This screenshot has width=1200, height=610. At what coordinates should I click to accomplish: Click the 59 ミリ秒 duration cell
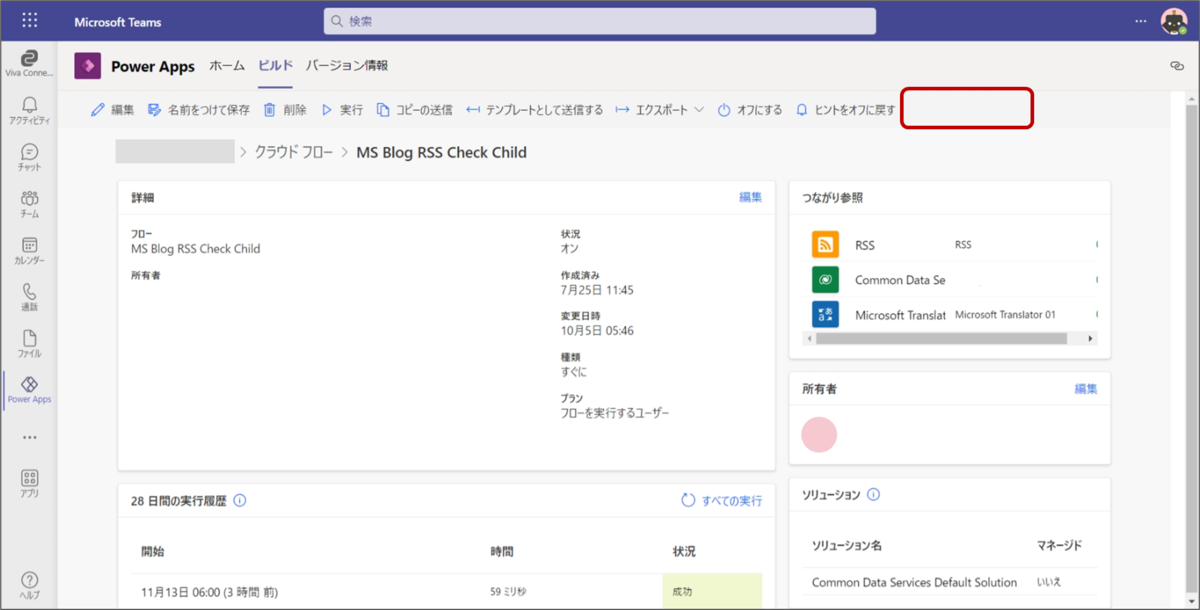507,592
